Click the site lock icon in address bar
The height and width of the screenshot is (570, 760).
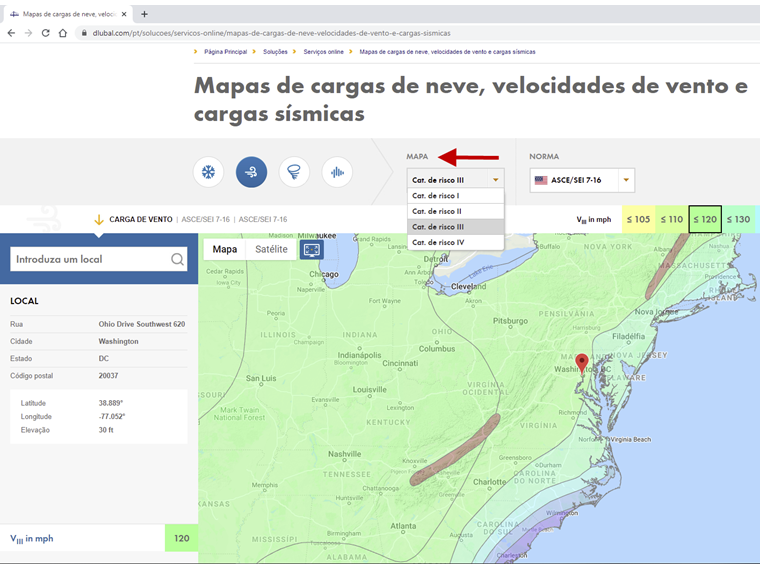(84, 33)
